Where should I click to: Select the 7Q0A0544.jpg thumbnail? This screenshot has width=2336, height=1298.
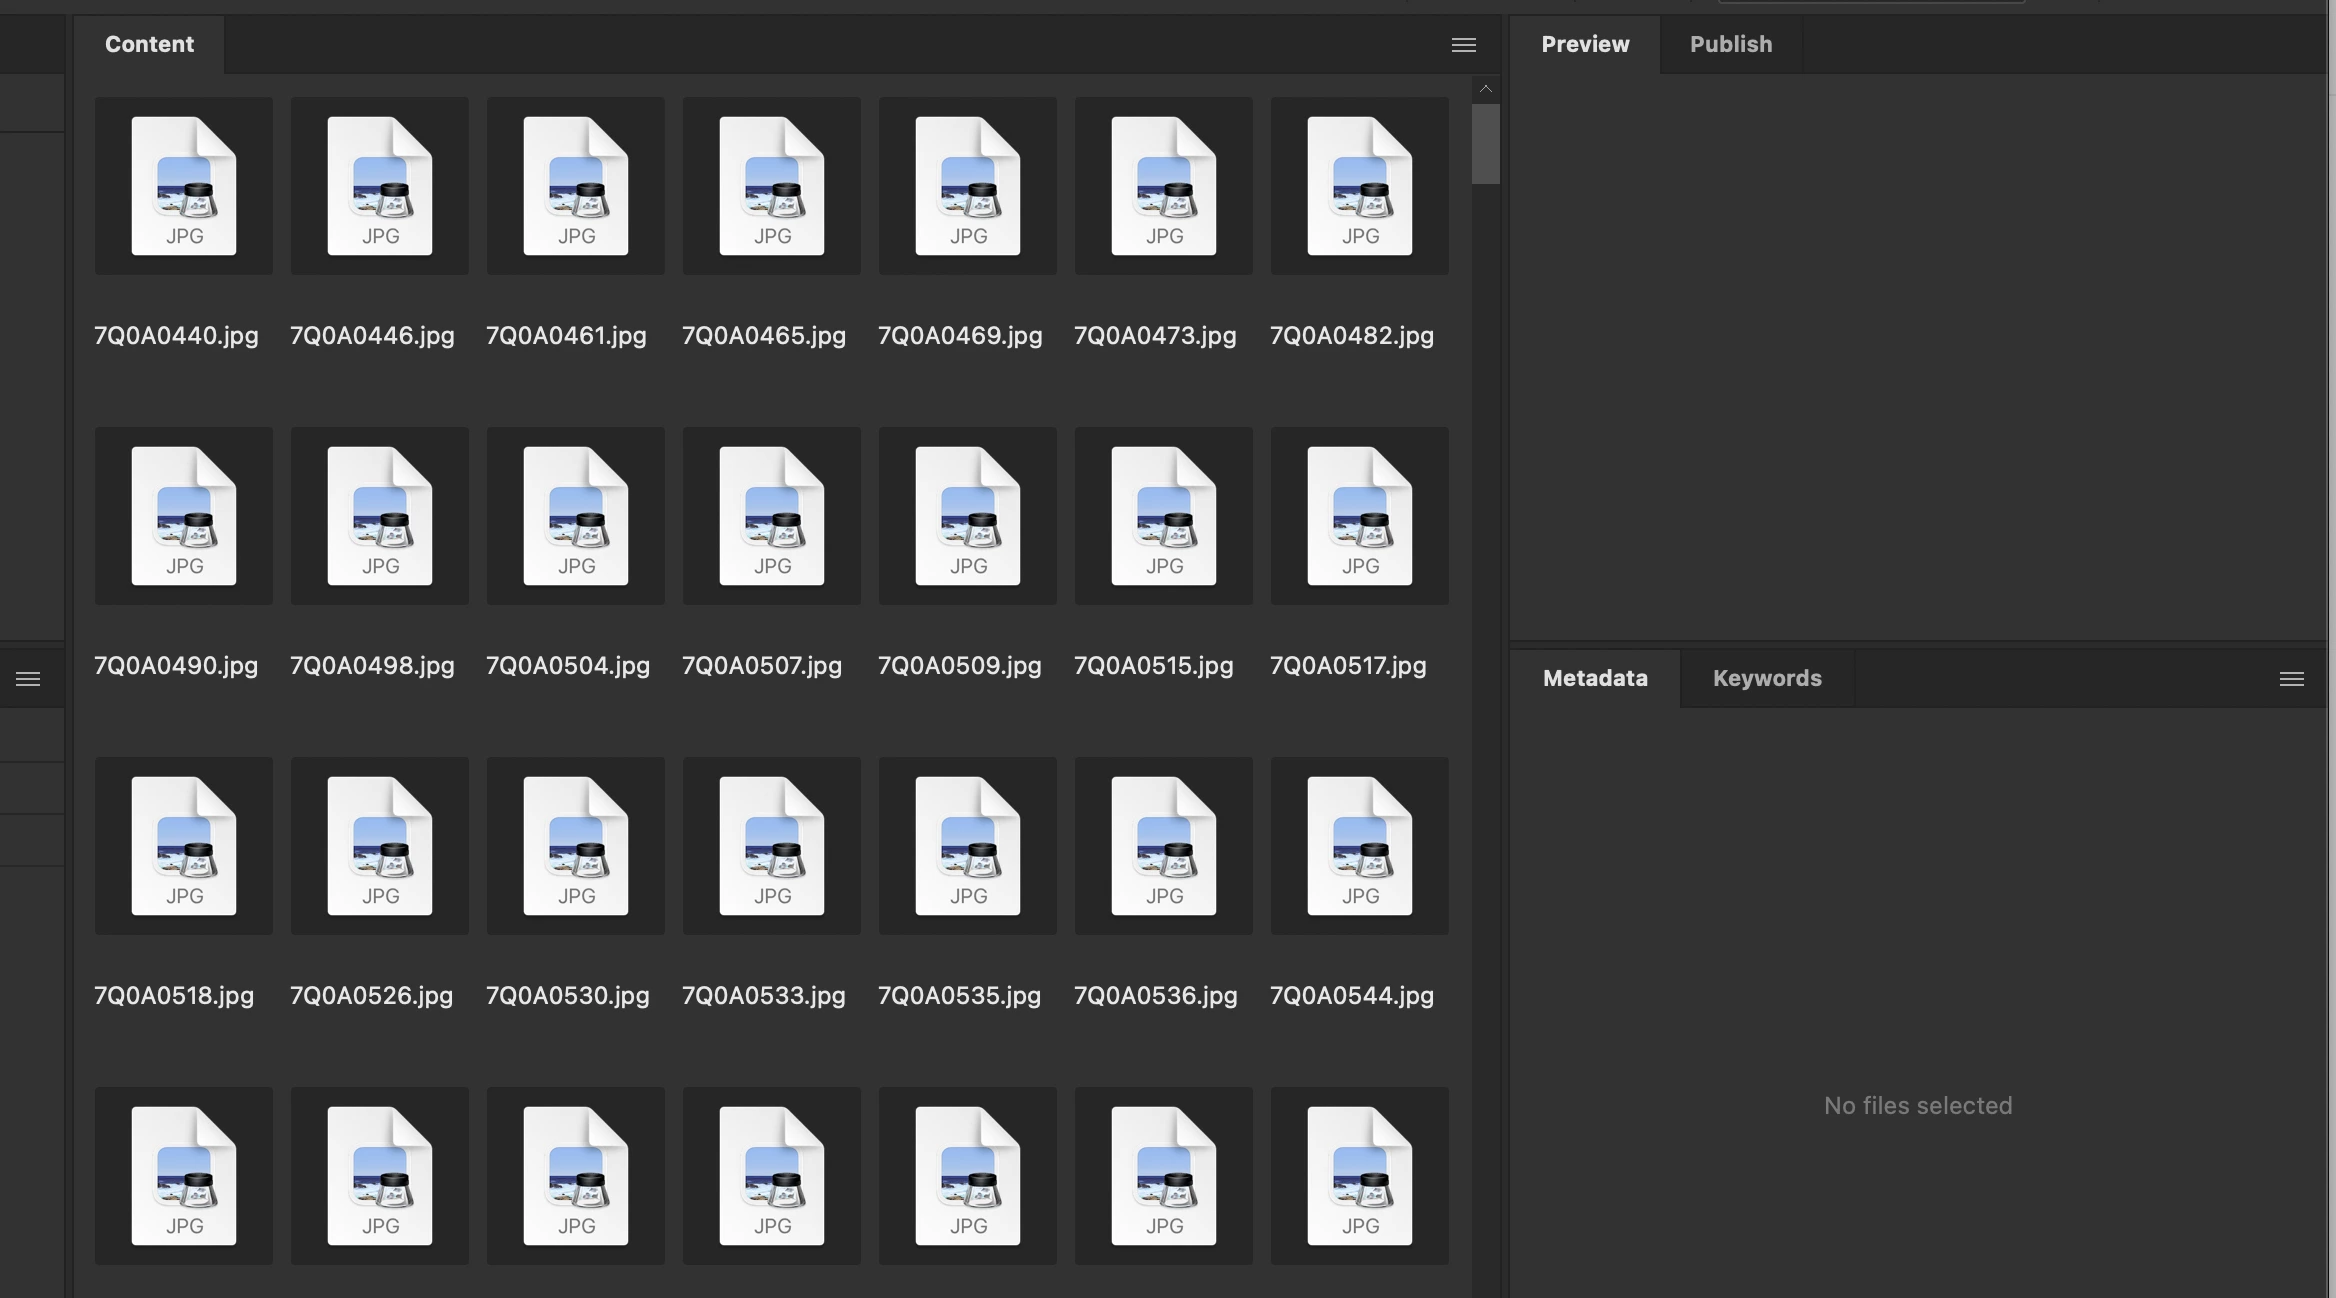[x=1359, y=846]
